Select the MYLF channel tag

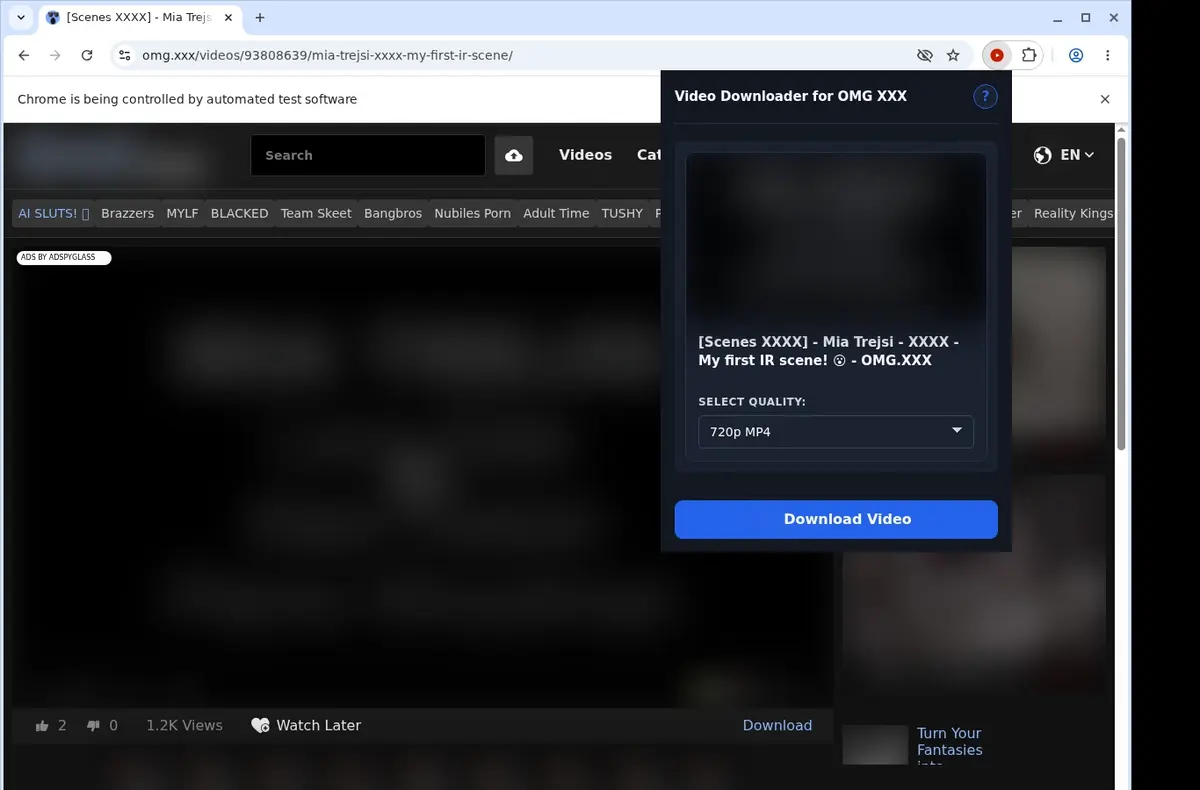182,213
